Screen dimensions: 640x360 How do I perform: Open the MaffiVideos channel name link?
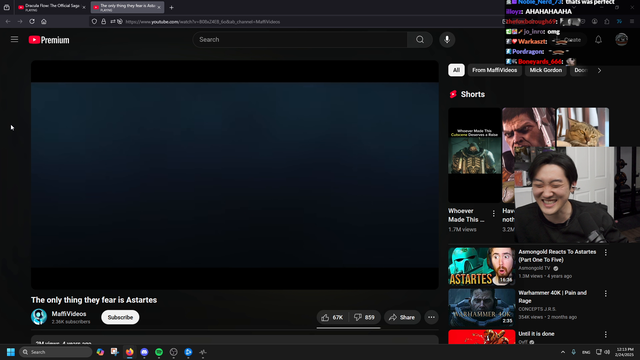69,314
